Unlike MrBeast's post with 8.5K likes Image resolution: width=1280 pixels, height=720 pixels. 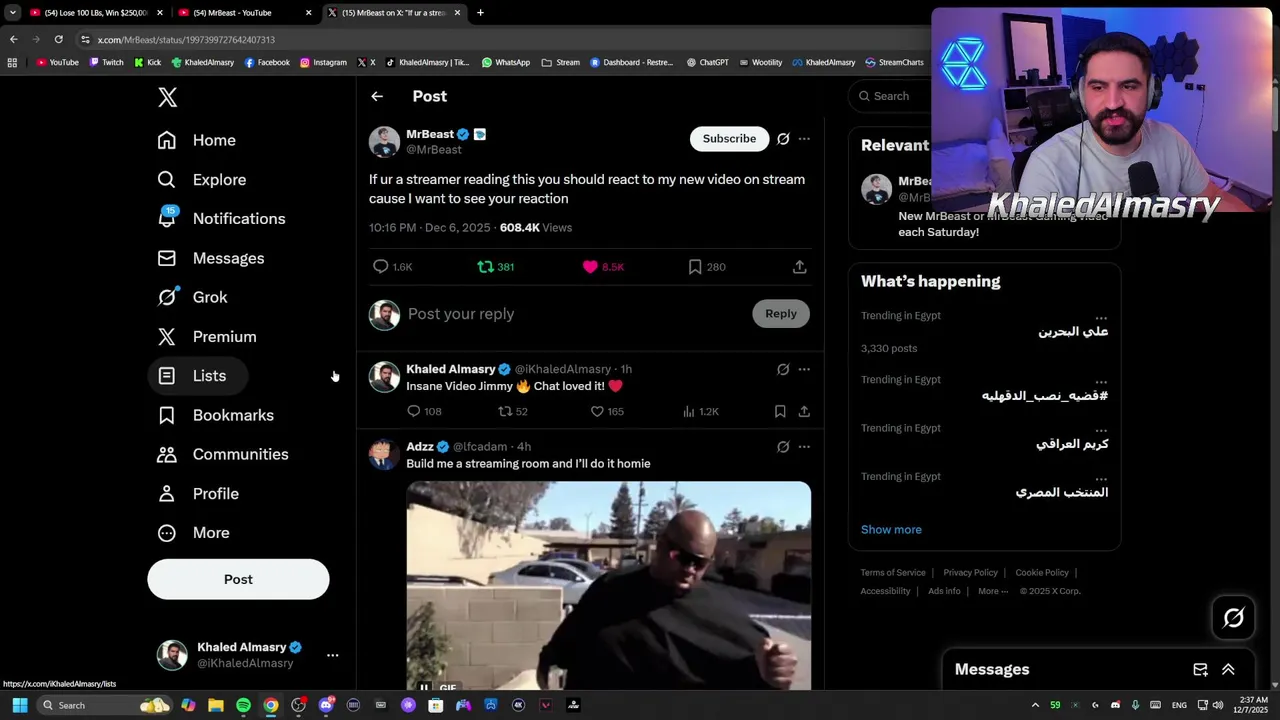590,267
